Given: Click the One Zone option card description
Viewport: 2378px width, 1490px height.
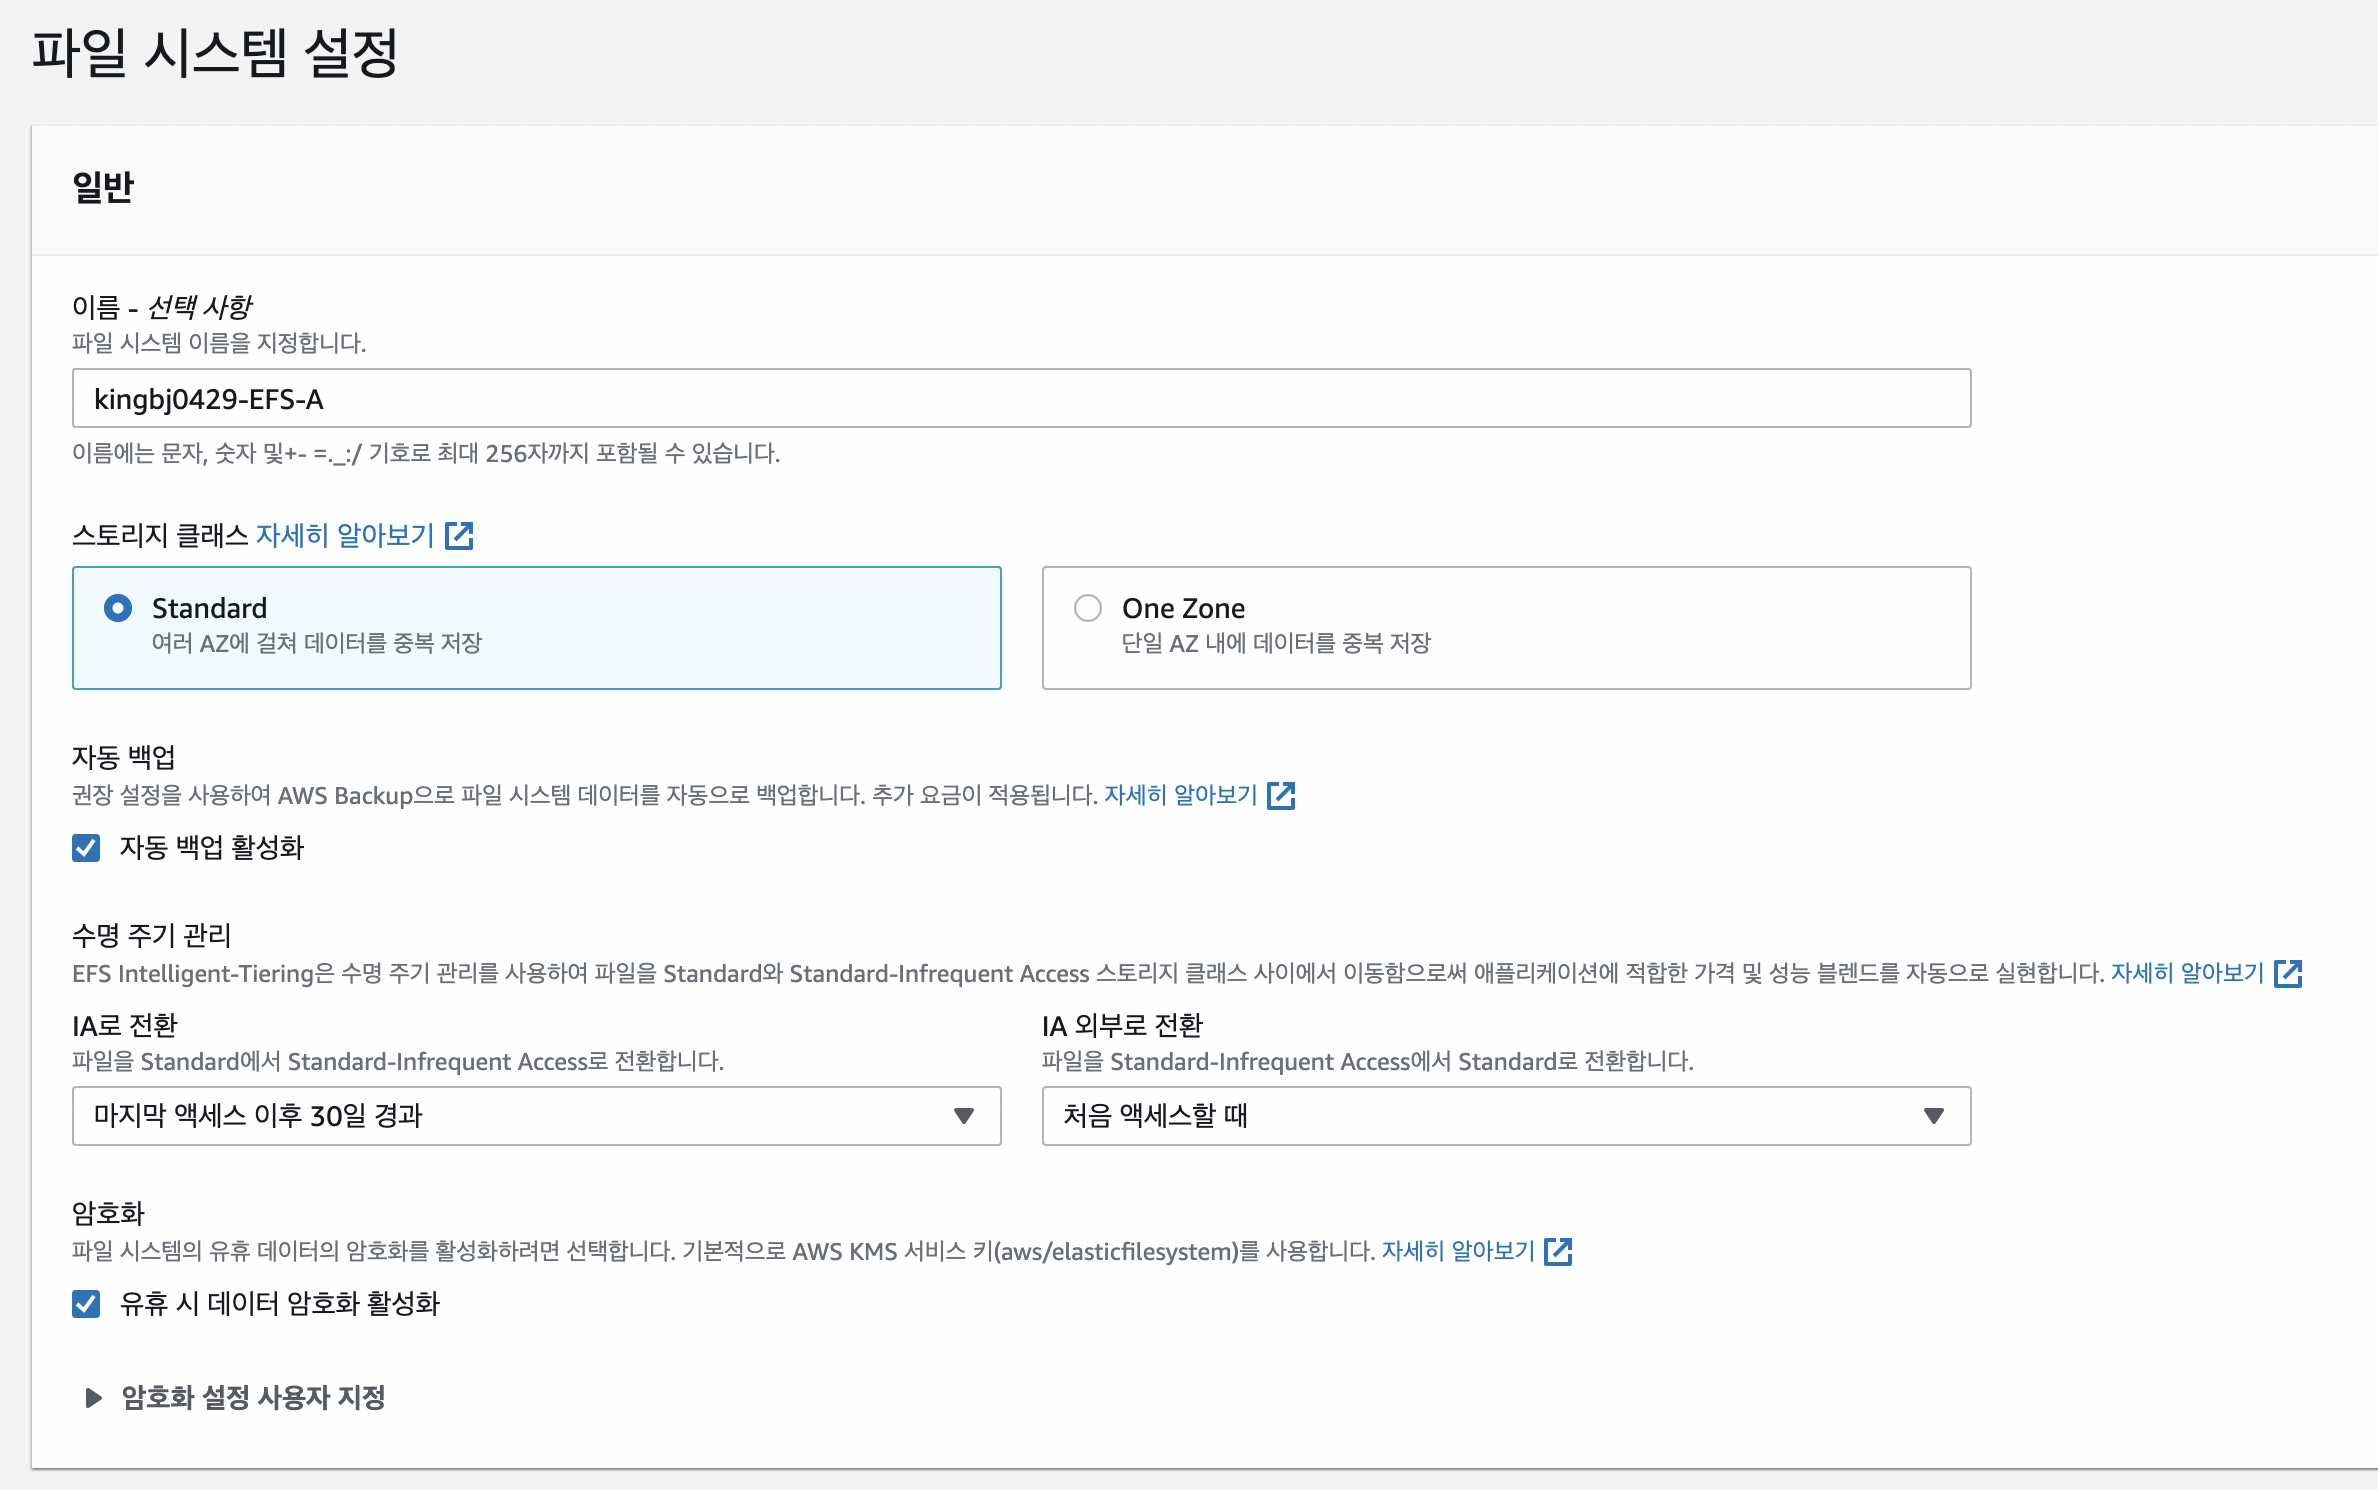Looking at the screenshot, I should coord(1276,643).
